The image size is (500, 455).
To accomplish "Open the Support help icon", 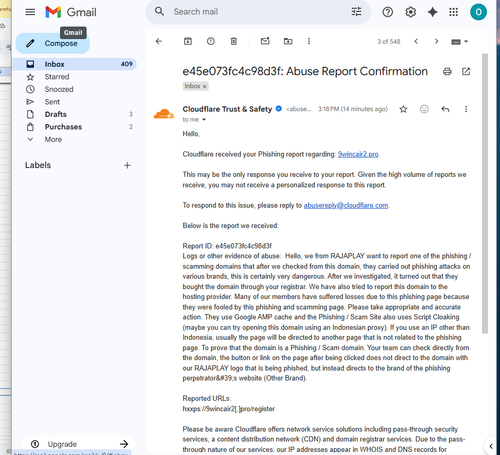I will coord(387,12).
